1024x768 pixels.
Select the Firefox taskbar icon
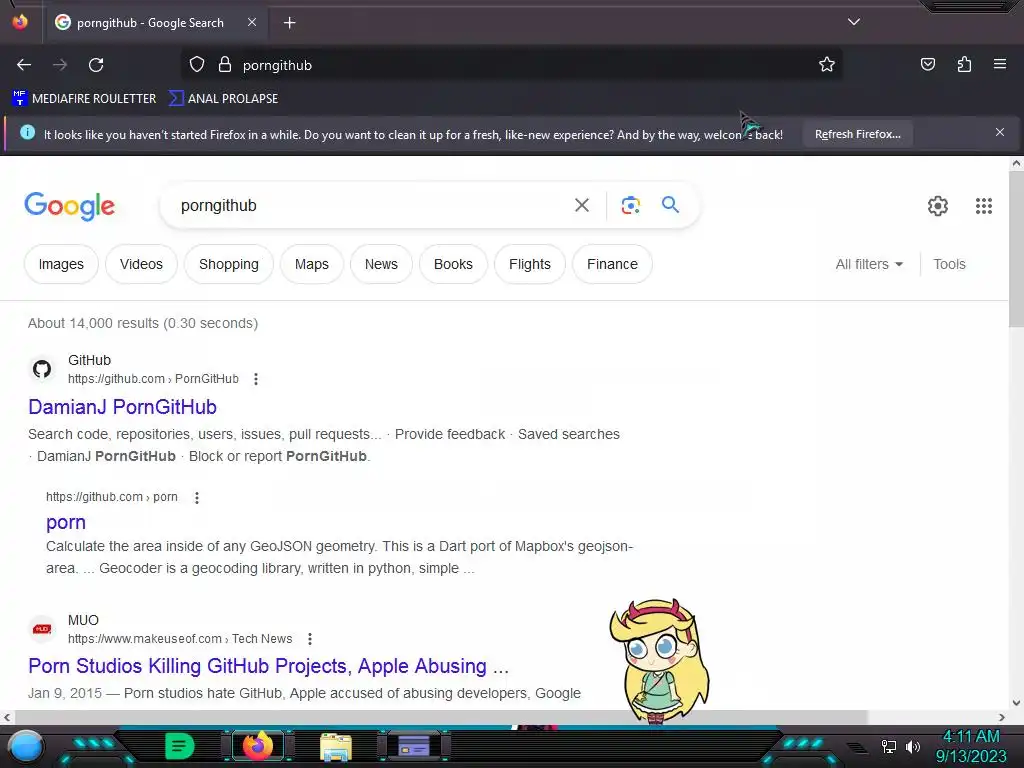click(x=257, y=746)
